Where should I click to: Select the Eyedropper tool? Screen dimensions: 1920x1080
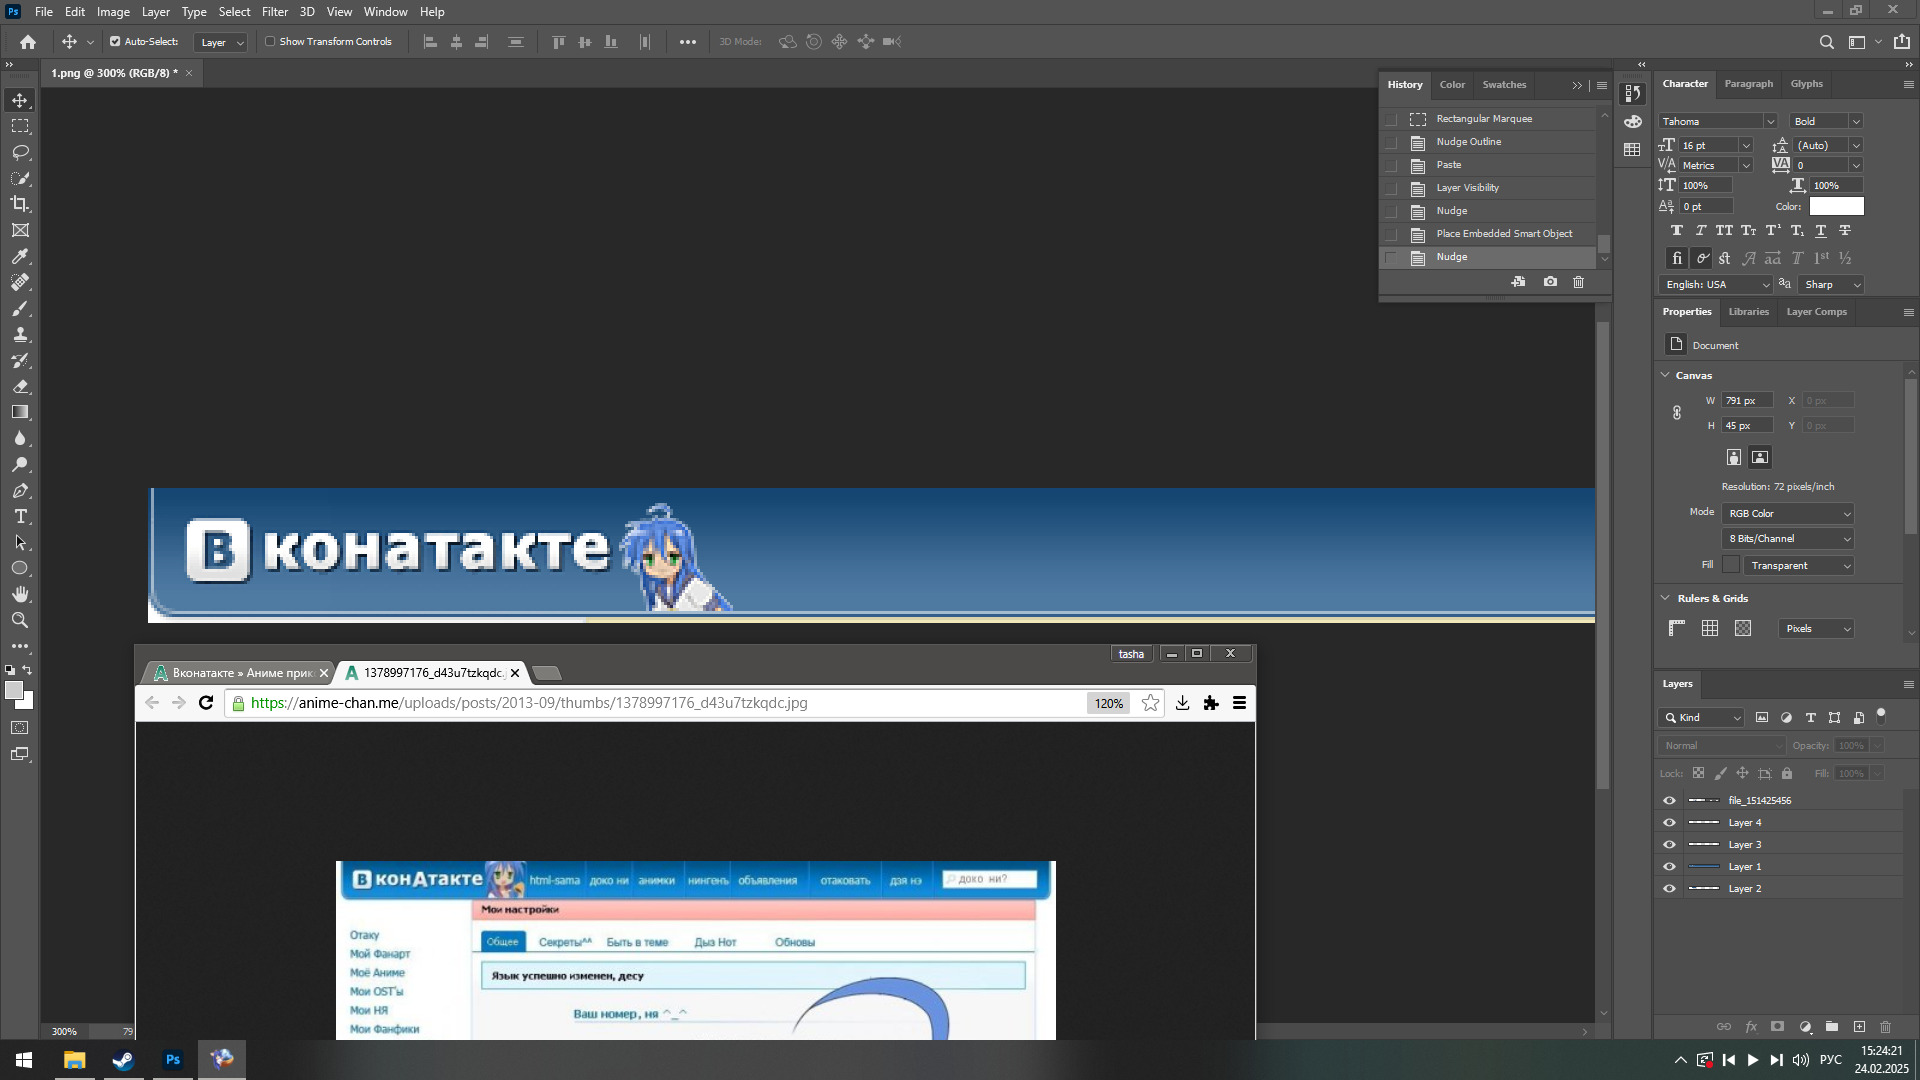[20, 256]
